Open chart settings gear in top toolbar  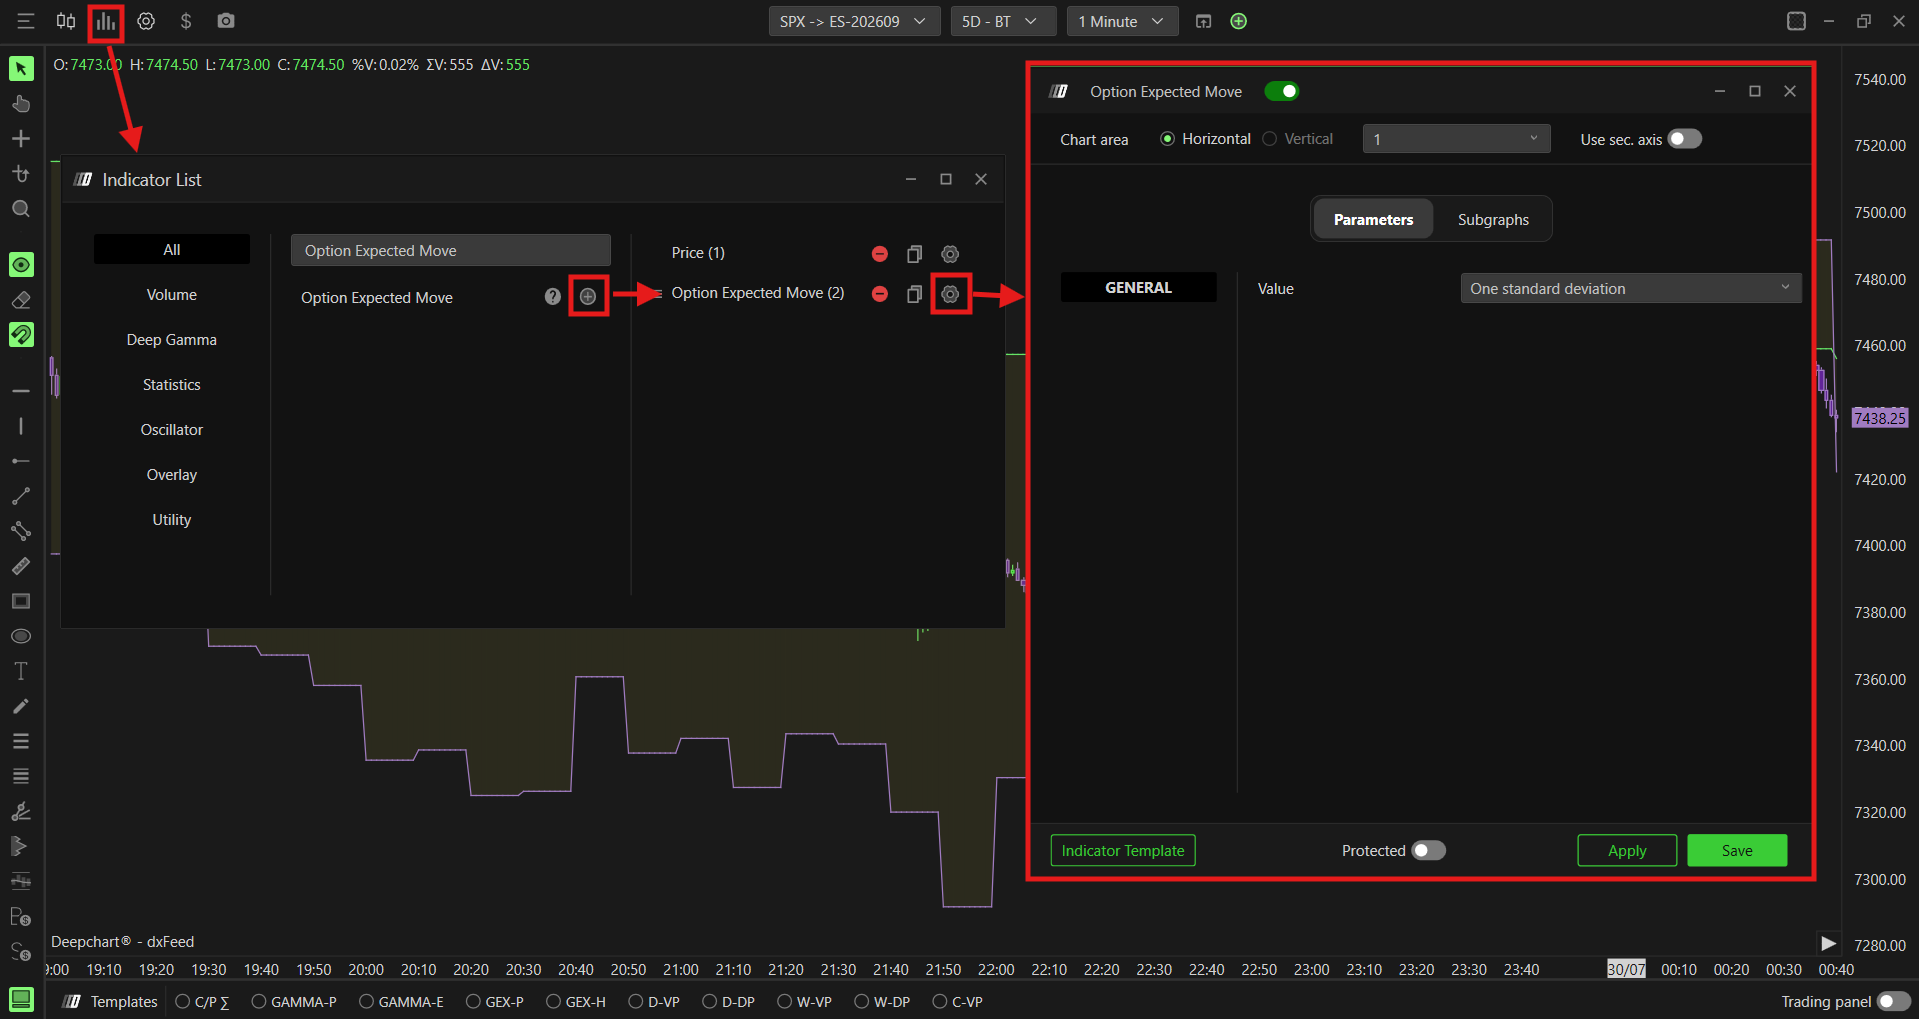pos(146,21)
